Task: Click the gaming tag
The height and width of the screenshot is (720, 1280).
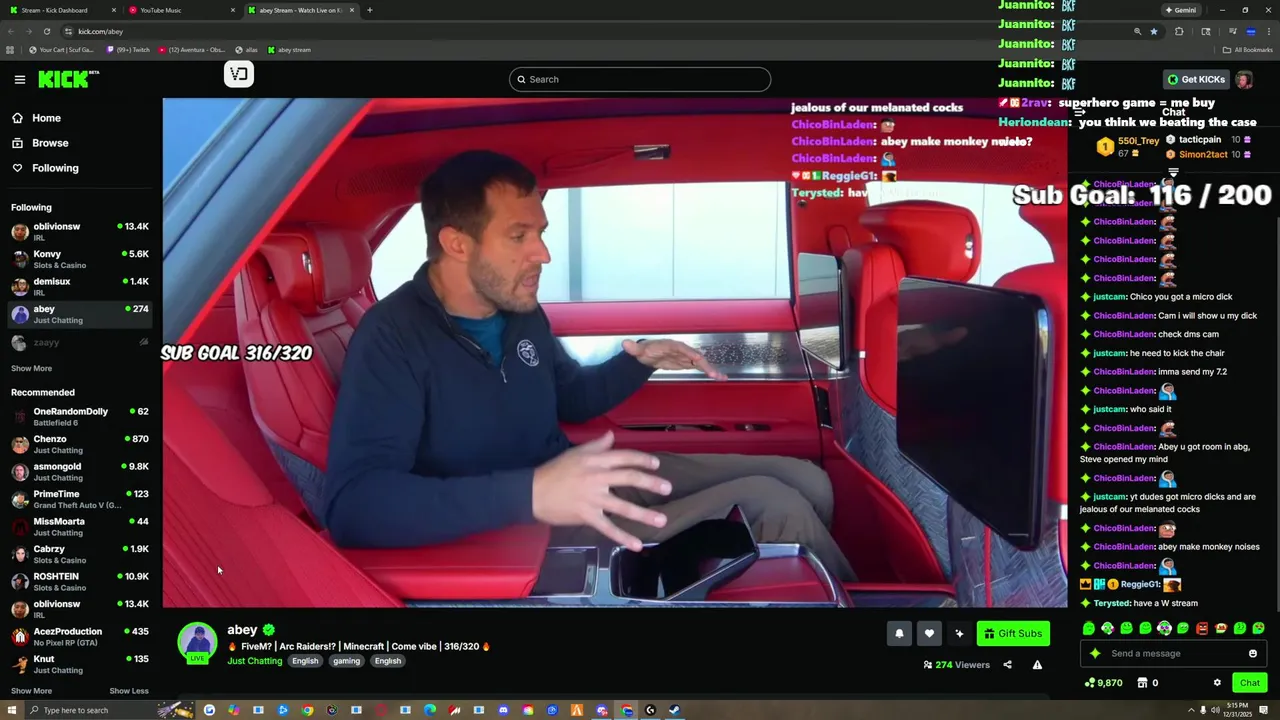Action: click(x=346, y=661)
